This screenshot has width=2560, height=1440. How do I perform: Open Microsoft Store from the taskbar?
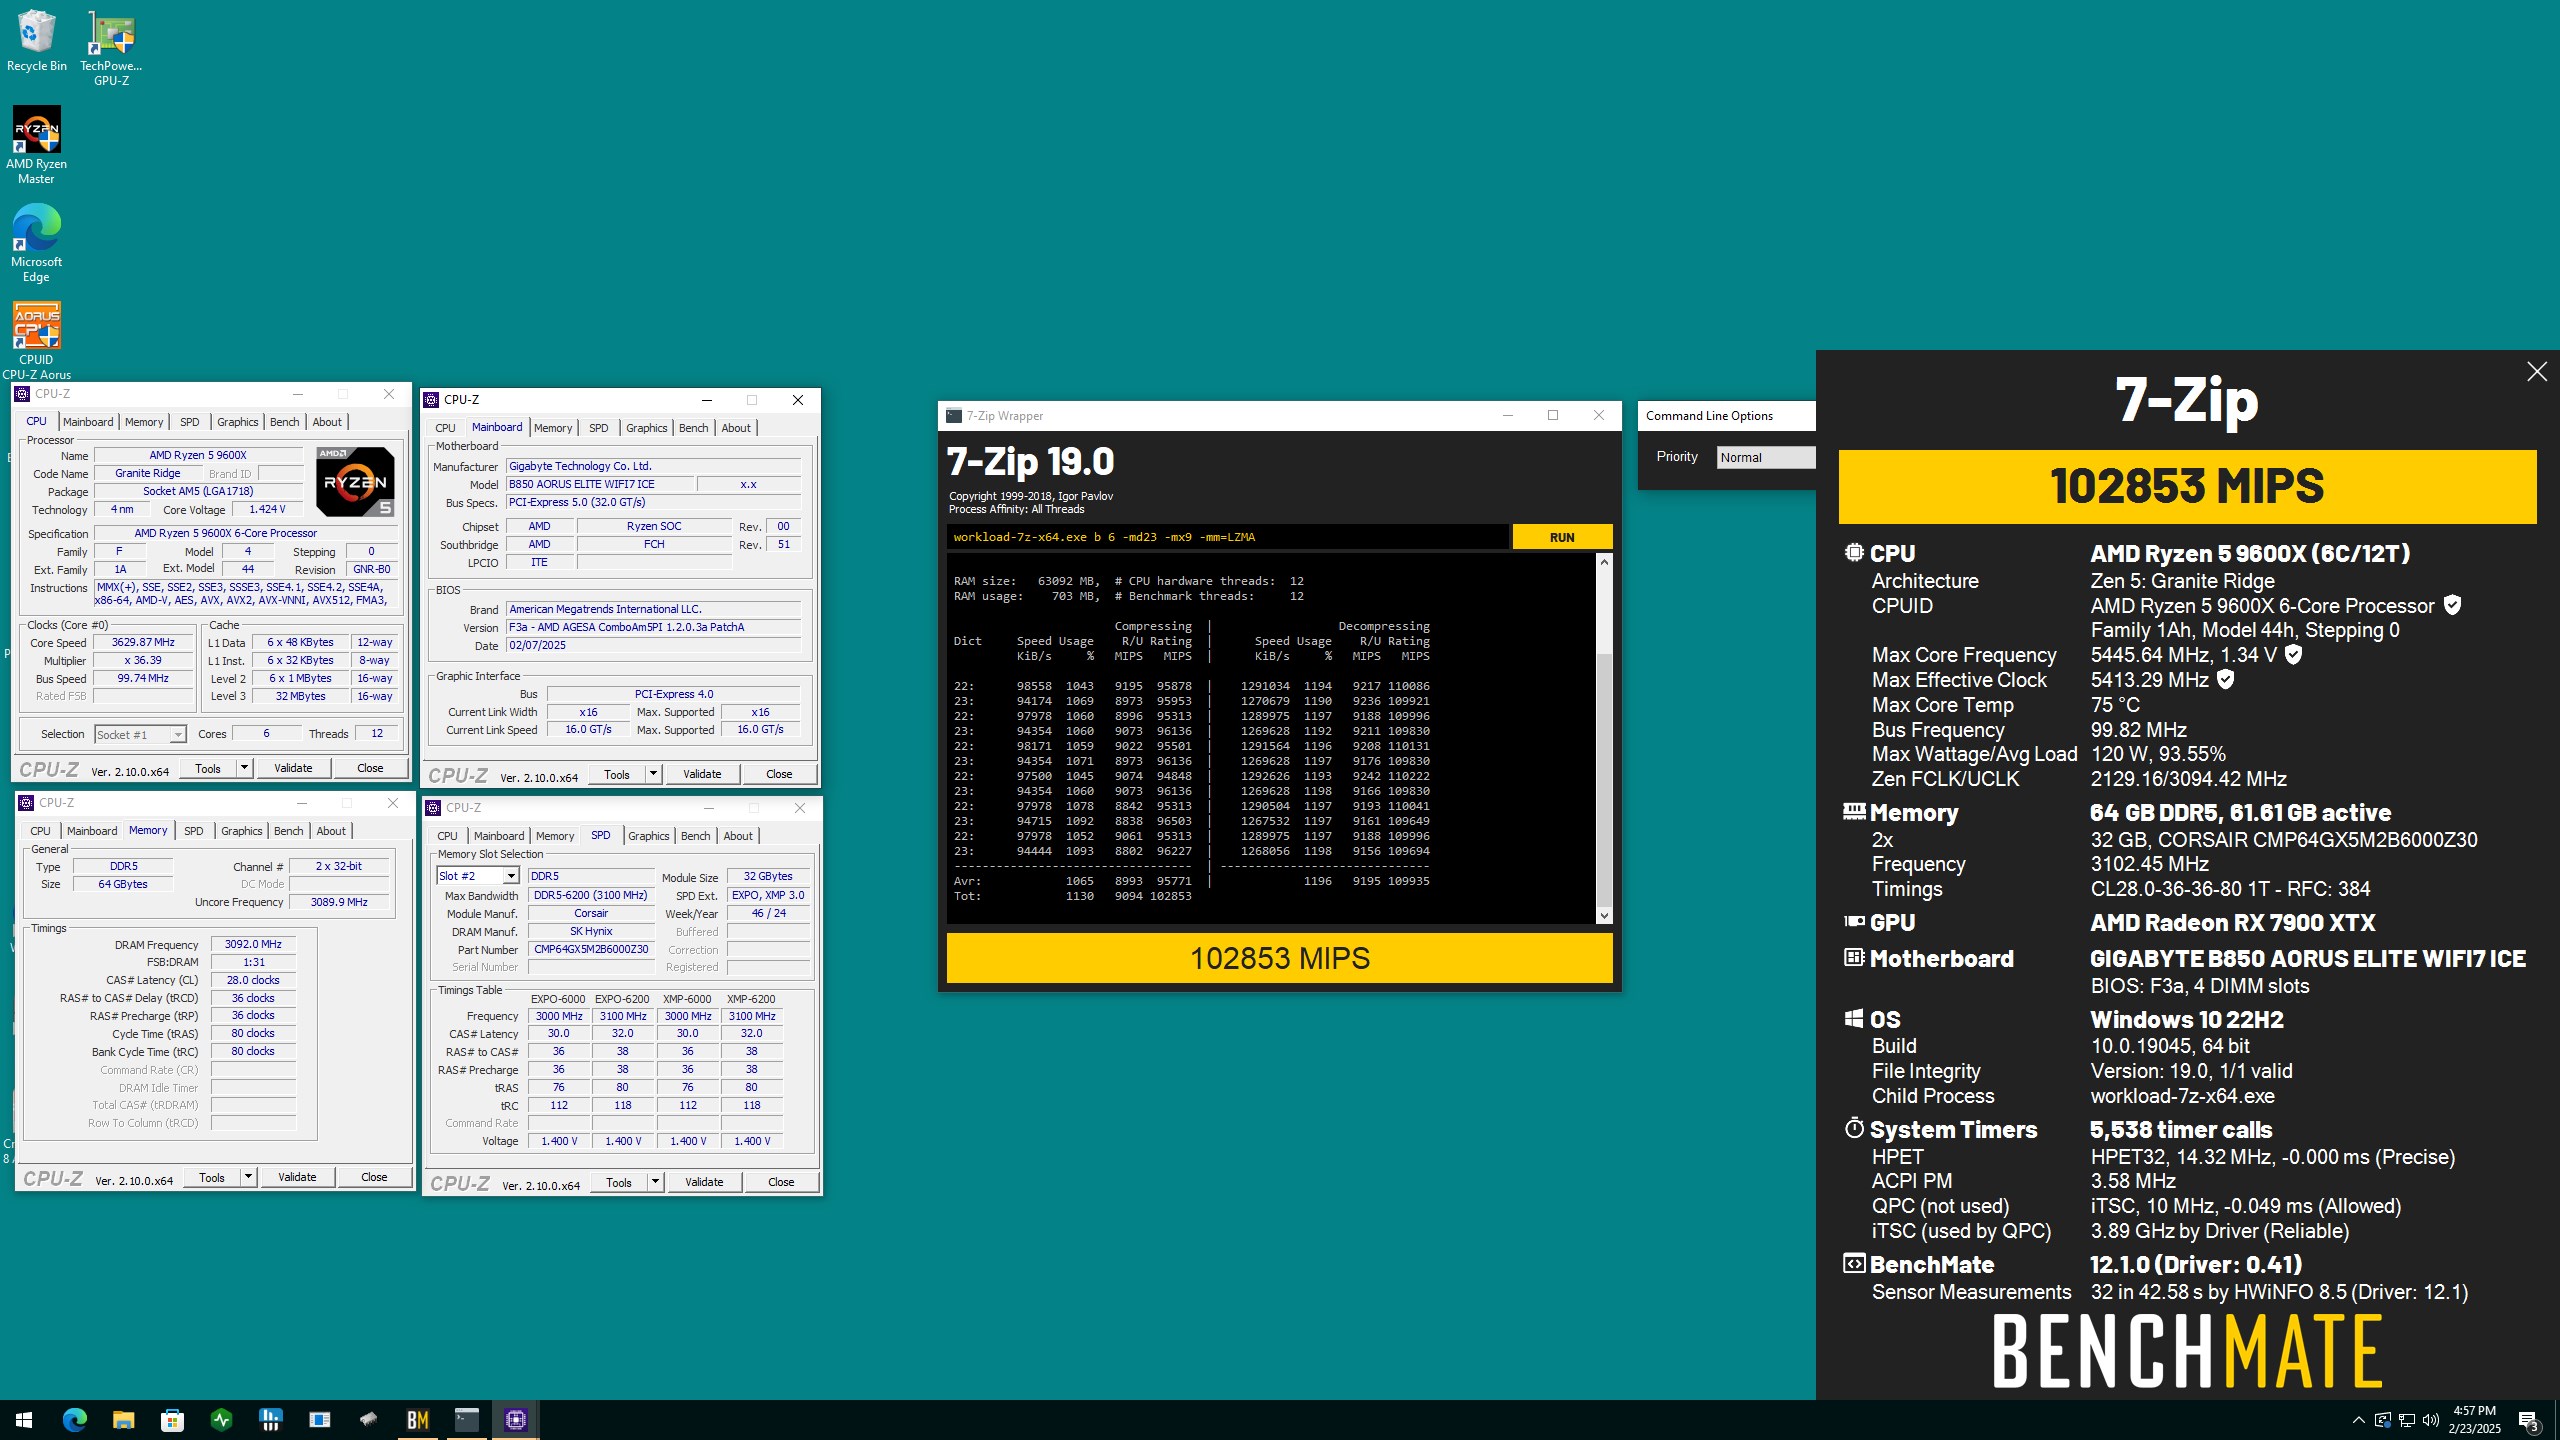172,1419
